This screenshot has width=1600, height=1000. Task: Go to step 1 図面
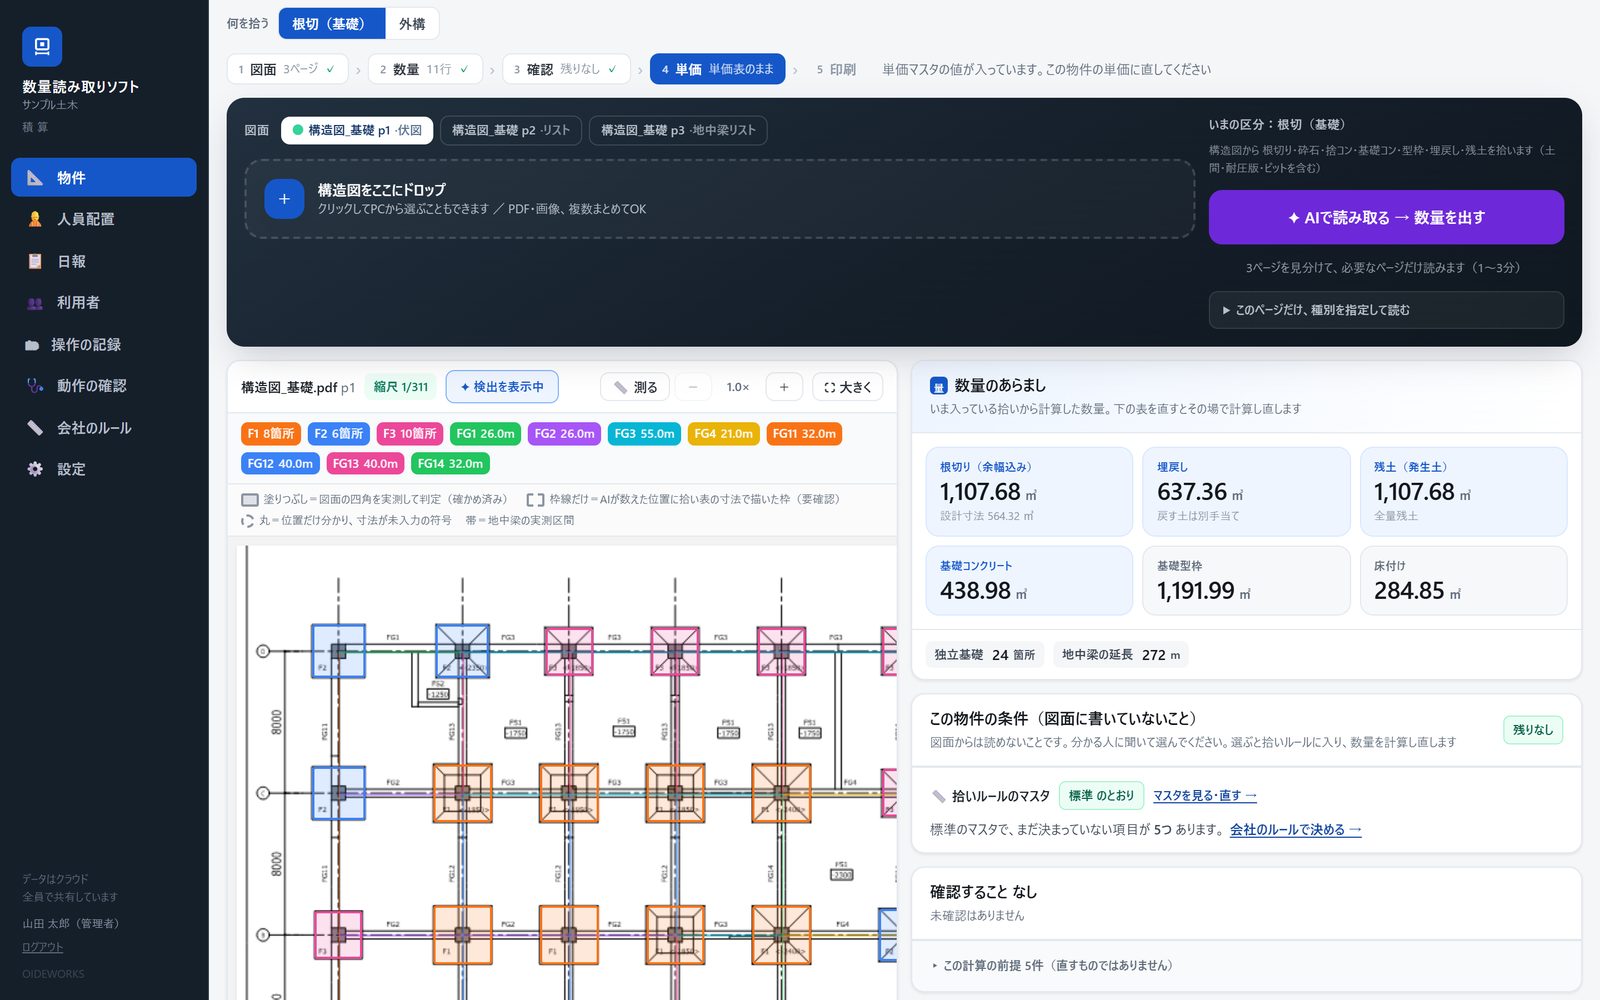tap(288, 69)
